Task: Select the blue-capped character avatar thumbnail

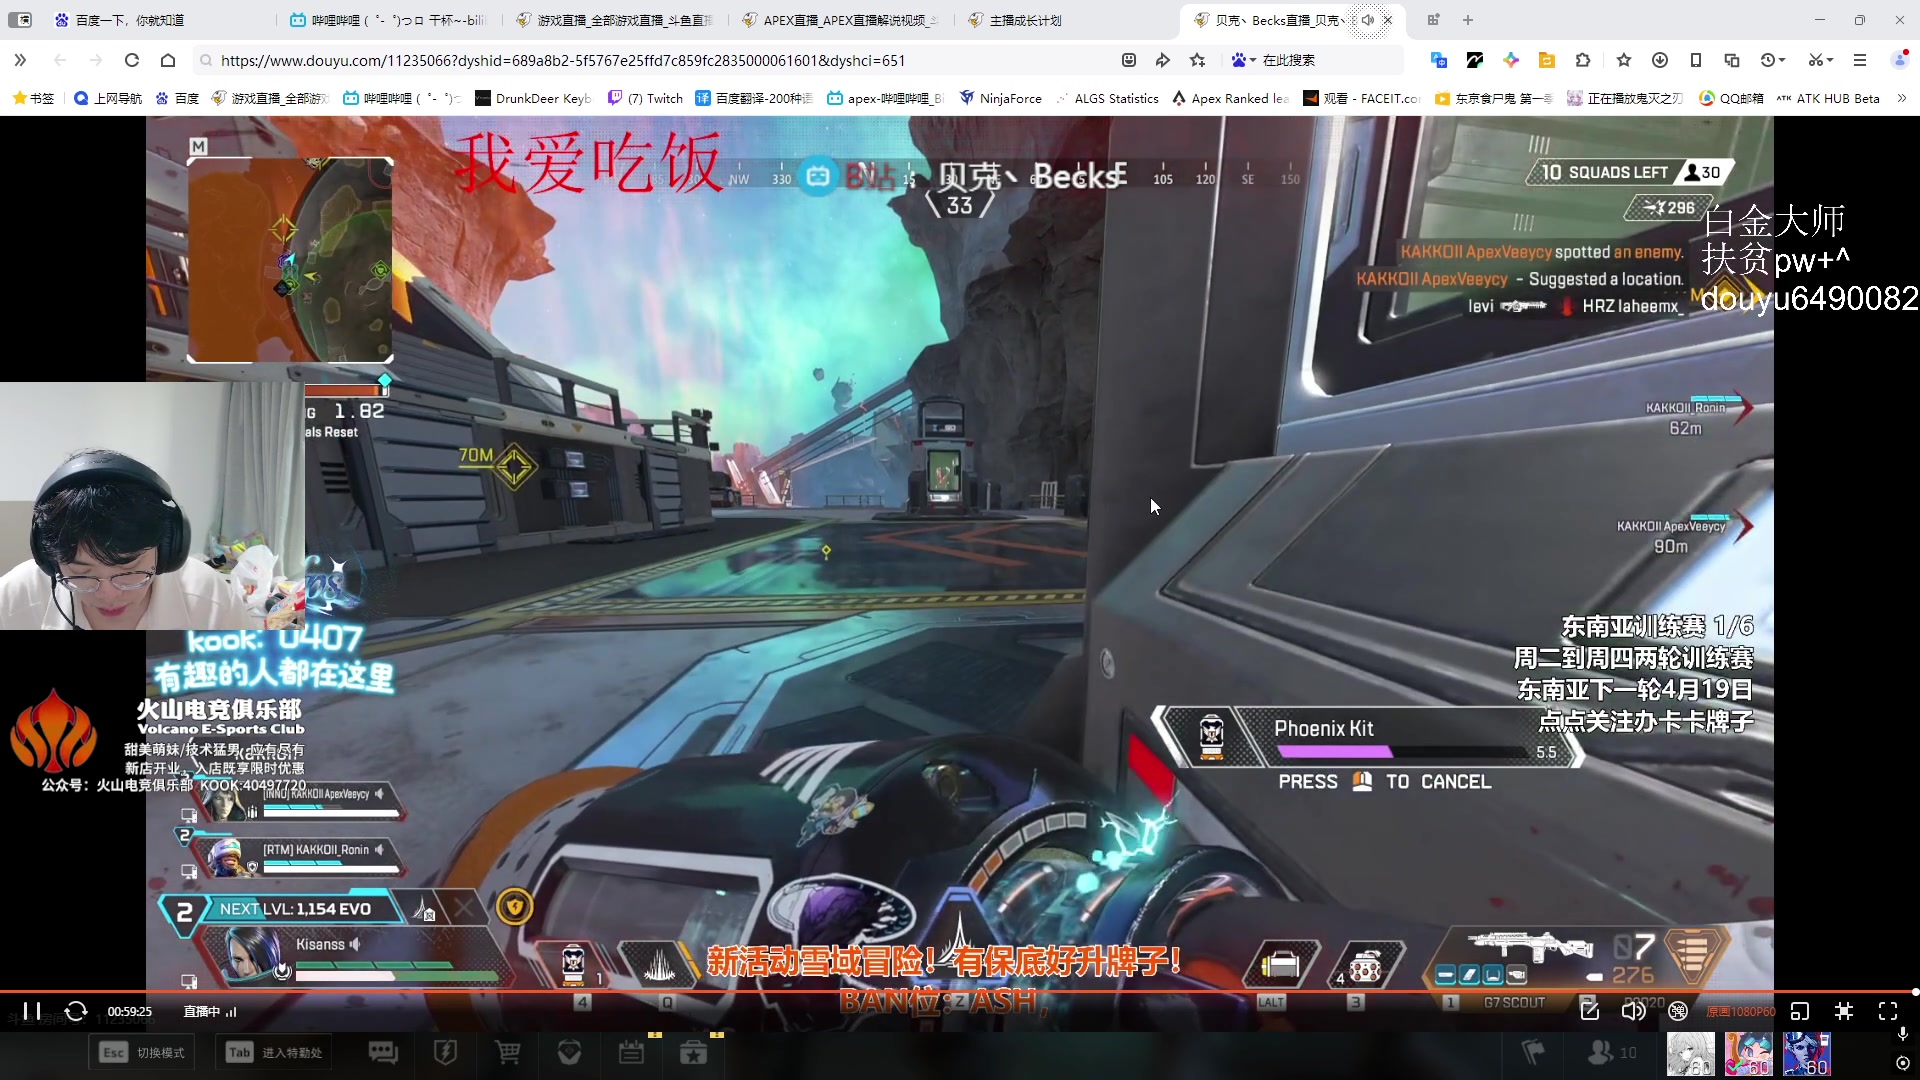Action: click(1807, 1054)
